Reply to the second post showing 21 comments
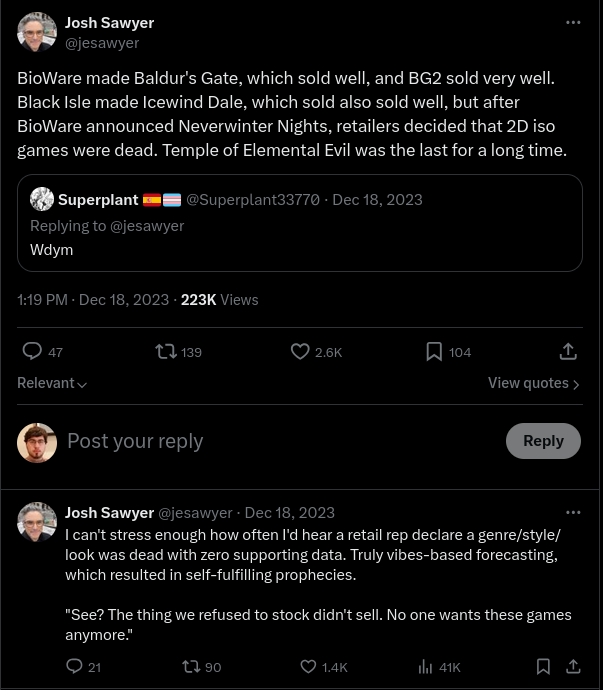Screen dimensions: 603x690 coord(74,666)
